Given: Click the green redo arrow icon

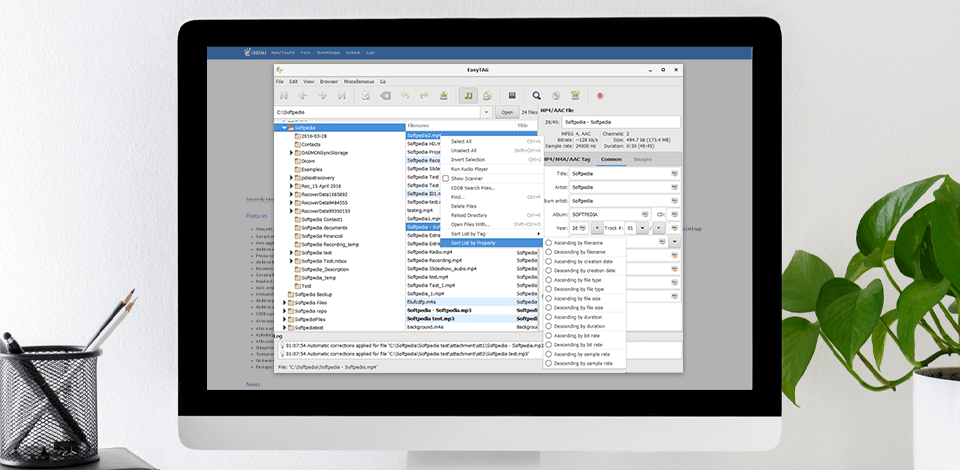Looking at the screenshot, I should [424, 95].
